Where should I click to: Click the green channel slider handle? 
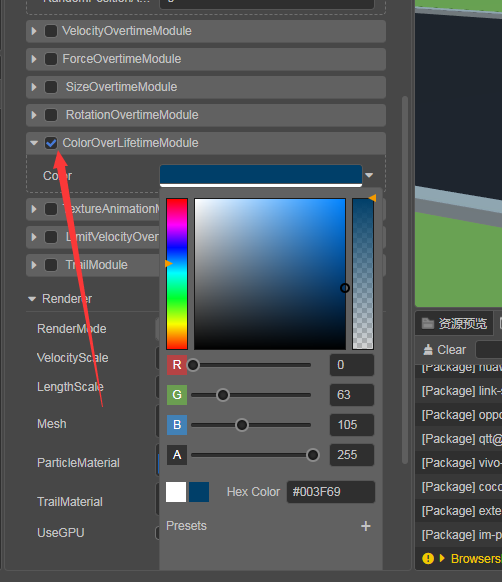(x=223, y=395)
